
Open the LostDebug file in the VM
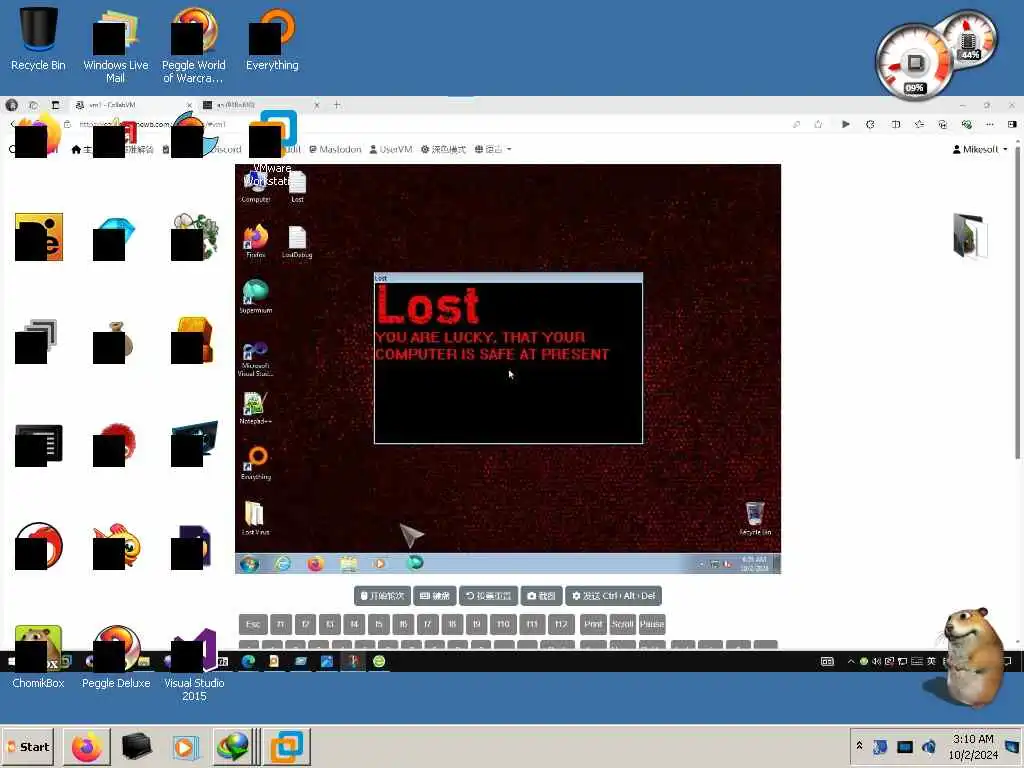pos(297,242)
